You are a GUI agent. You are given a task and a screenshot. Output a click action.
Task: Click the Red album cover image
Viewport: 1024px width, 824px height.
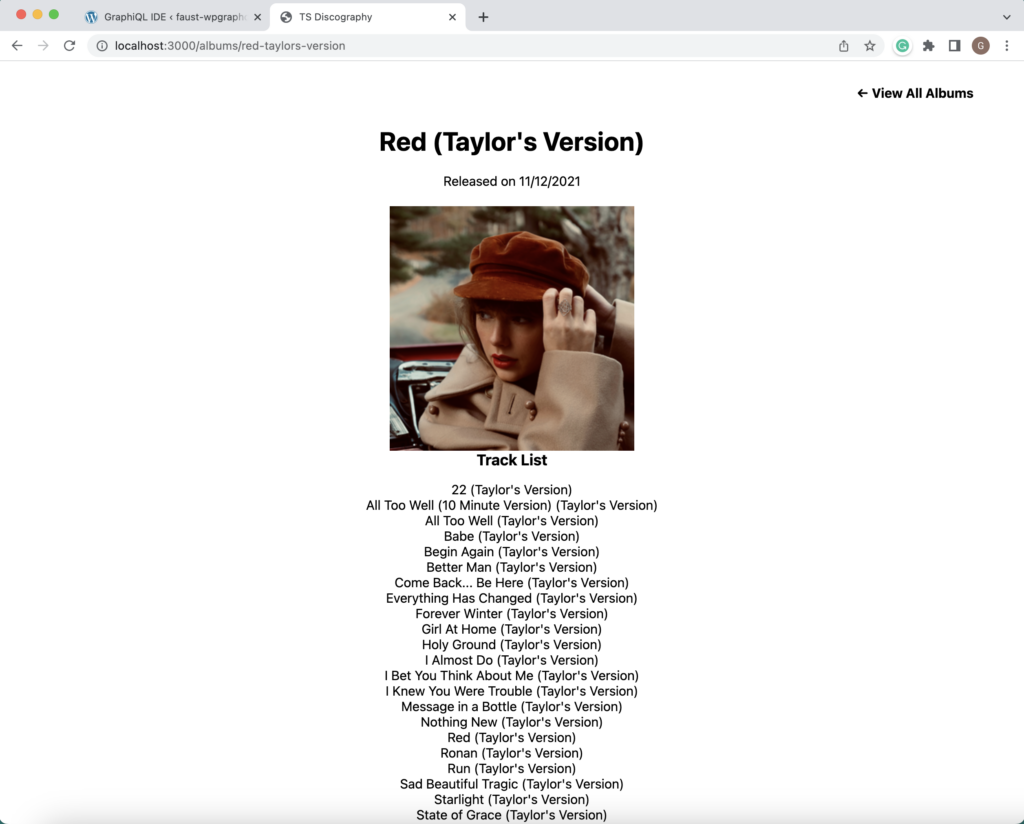(x=511, y=328)
